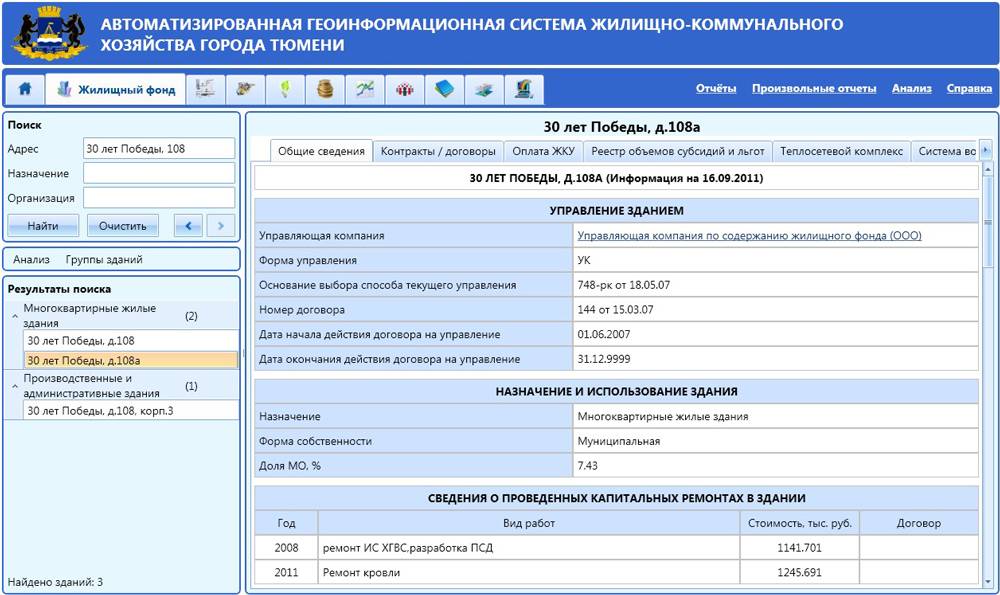This screenshot has width=1000, height=595.
Task: Click the value 144 от 15.03.07
Action: (615, 309)
